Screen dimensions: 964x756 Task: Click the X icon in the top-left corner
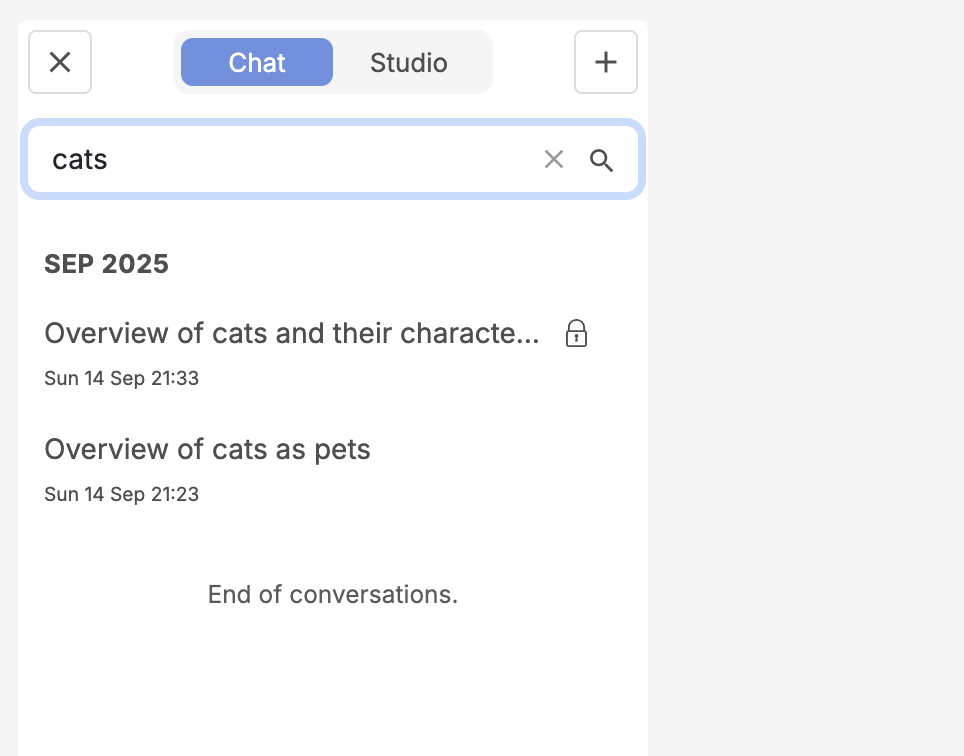point(59,62)
